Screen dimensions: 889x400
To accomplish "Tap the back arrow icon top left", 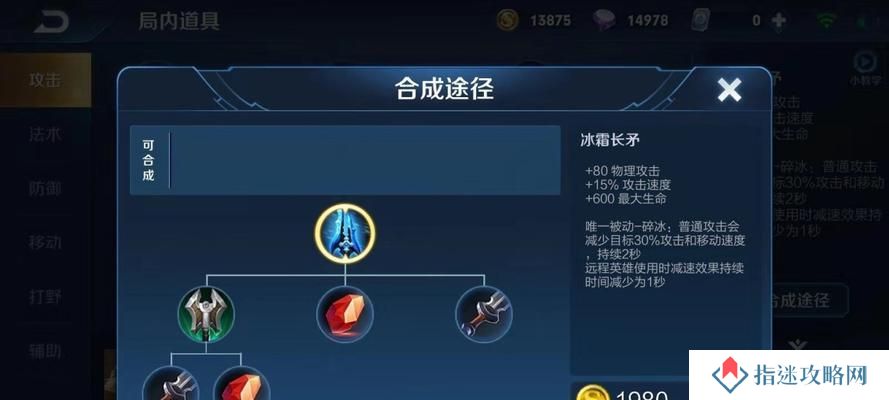I will (51, 22).
